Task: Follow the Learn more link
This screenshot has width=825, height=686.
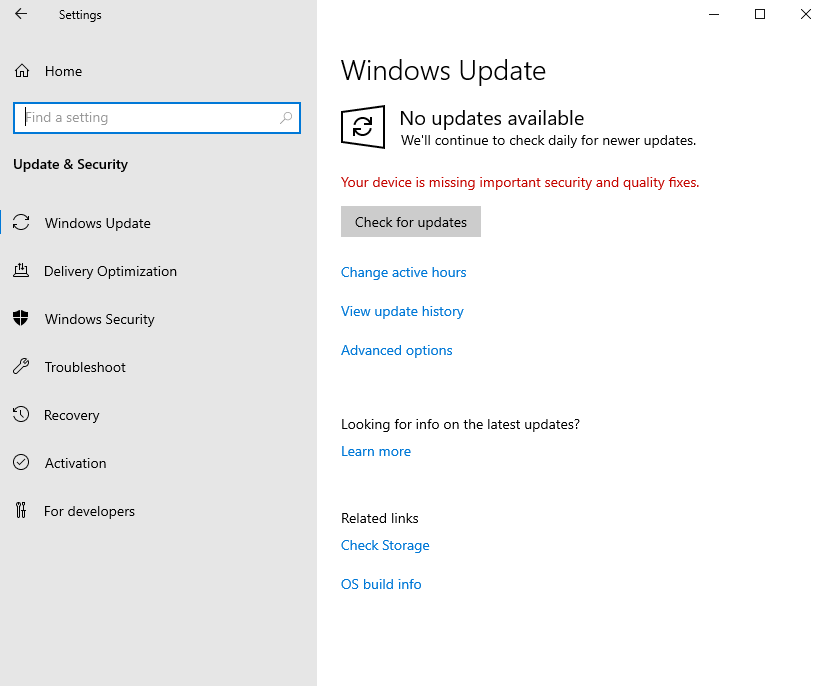Action: 376,451
